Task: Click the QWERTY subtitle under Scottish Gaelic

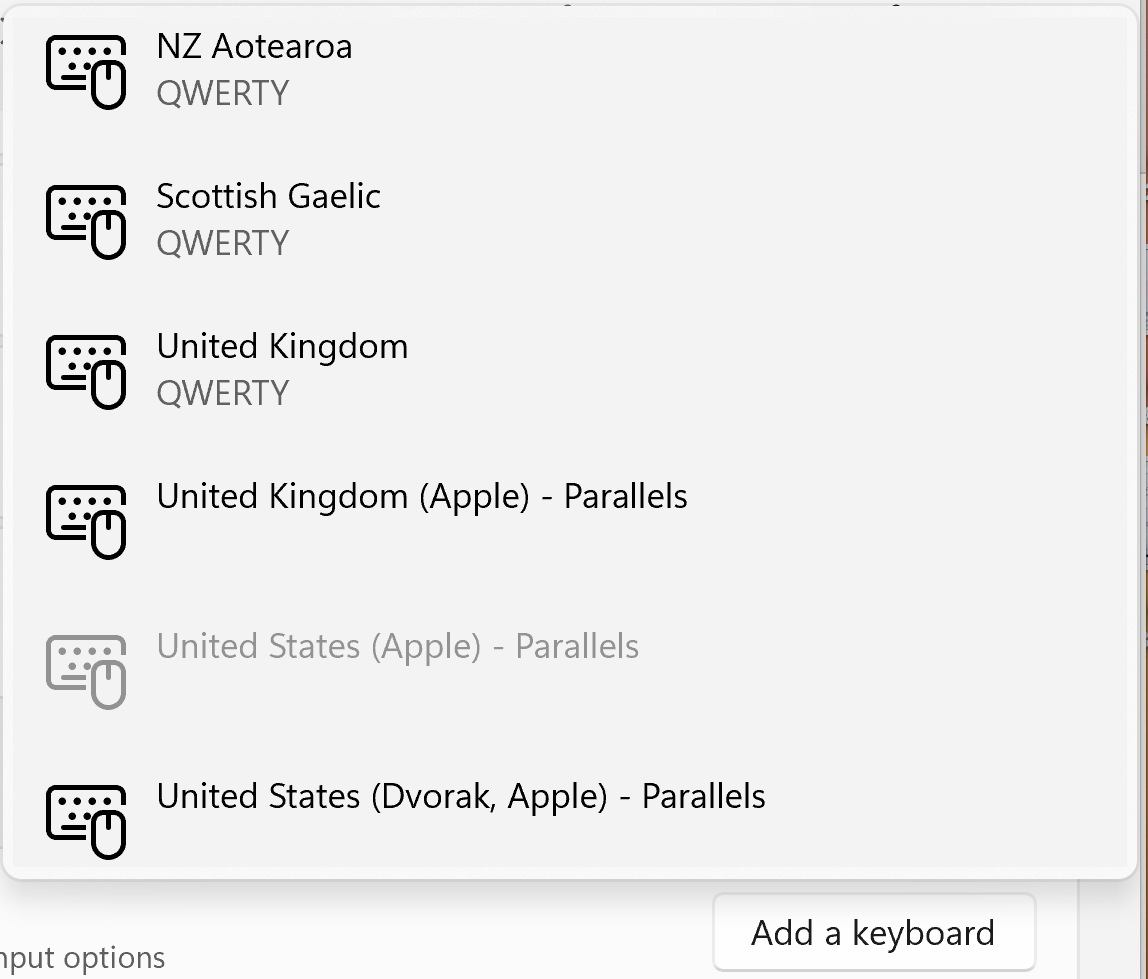Action: tap(222, 242)
